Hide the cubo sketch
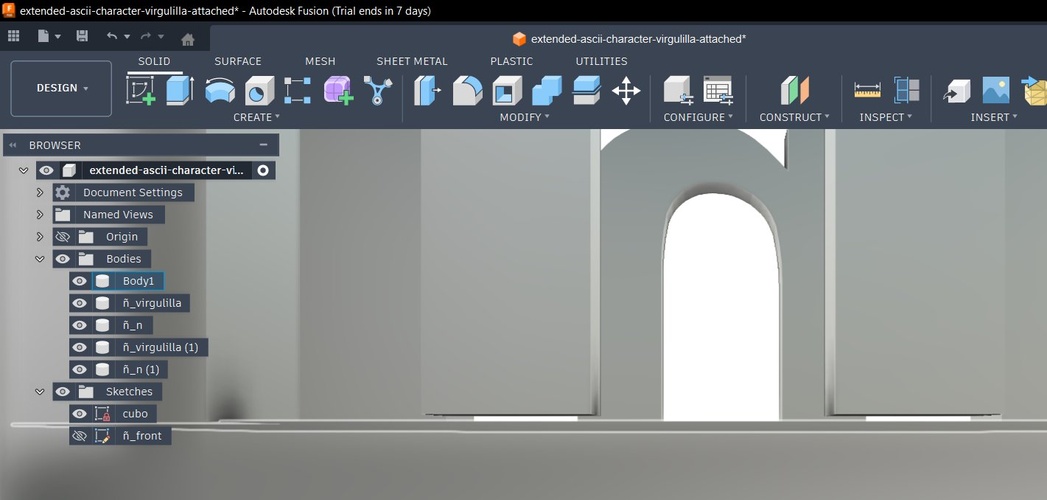The width and height of the screenshot is (1047, 500). [79, 414]
